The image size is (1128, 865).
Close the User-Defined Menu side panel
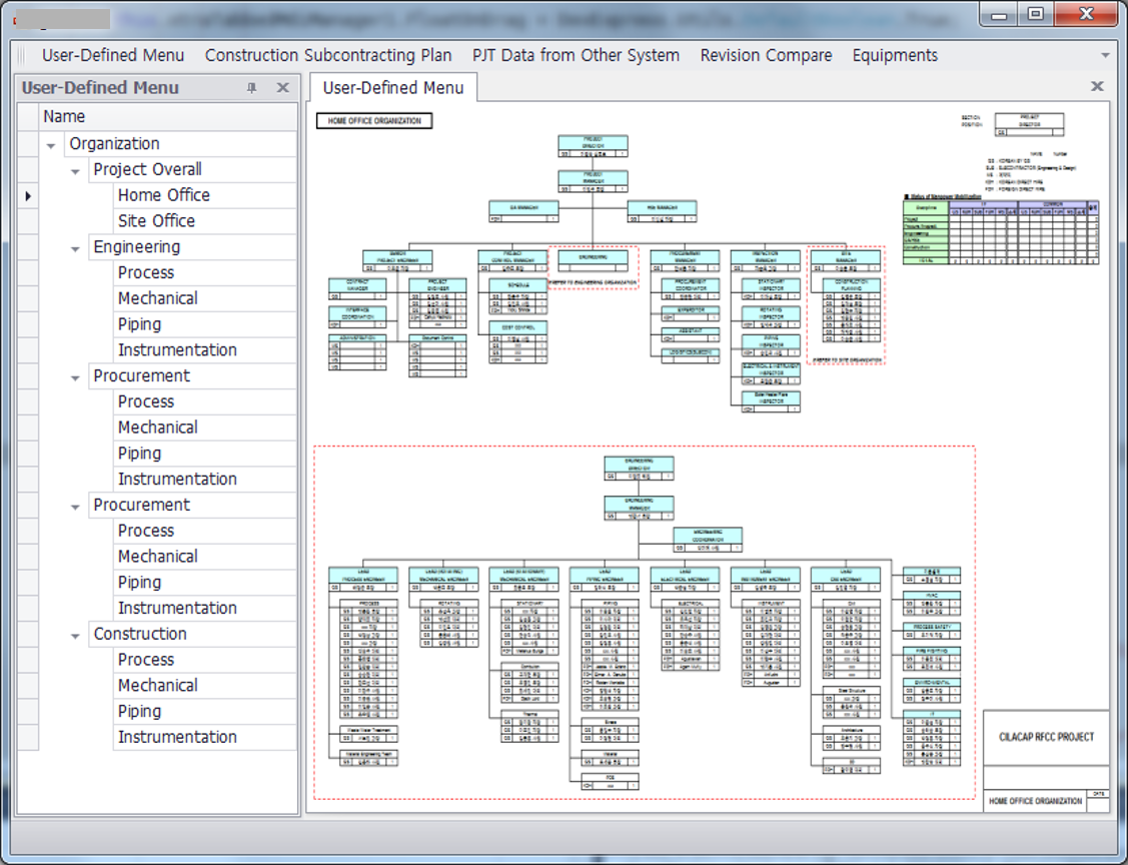coord(283,88)
